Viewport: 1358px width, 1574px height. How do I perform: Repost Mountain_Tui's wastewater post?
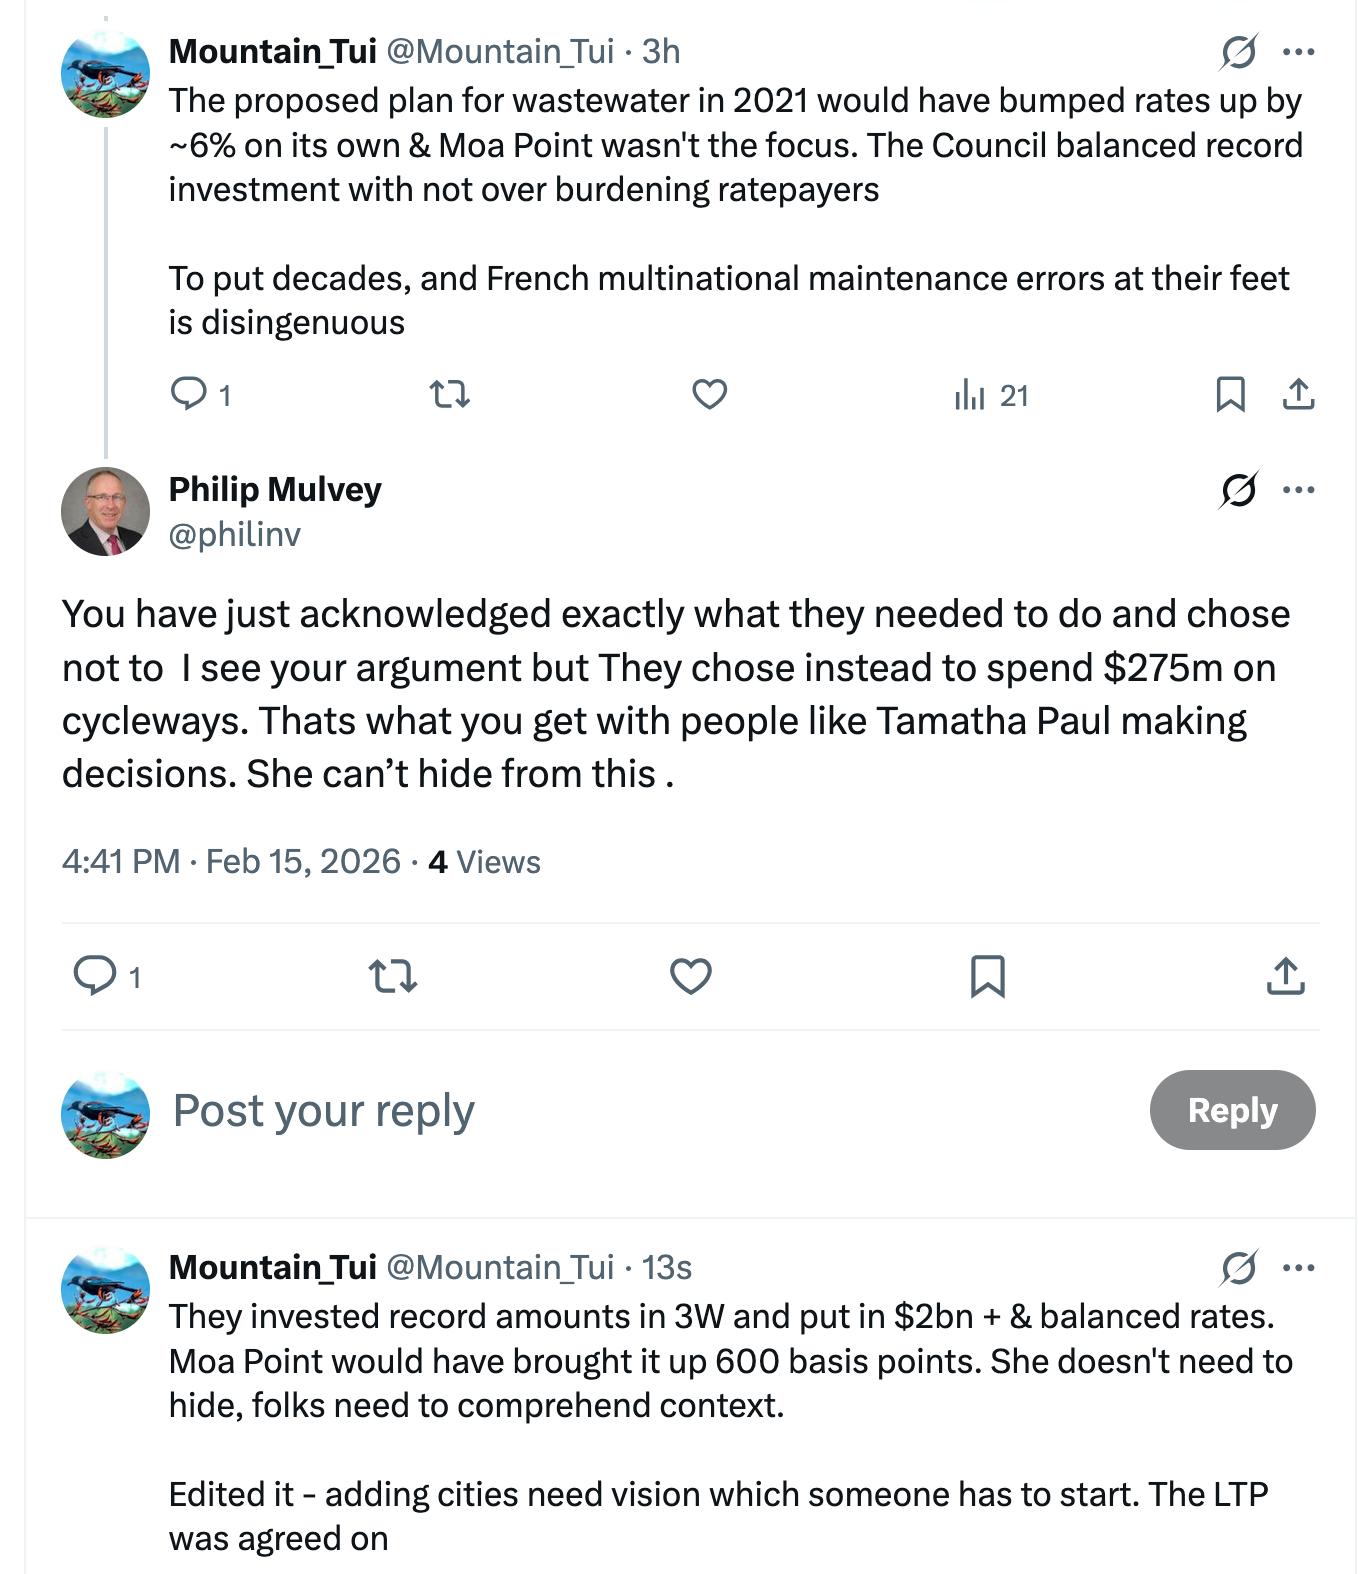click(449, 394)
